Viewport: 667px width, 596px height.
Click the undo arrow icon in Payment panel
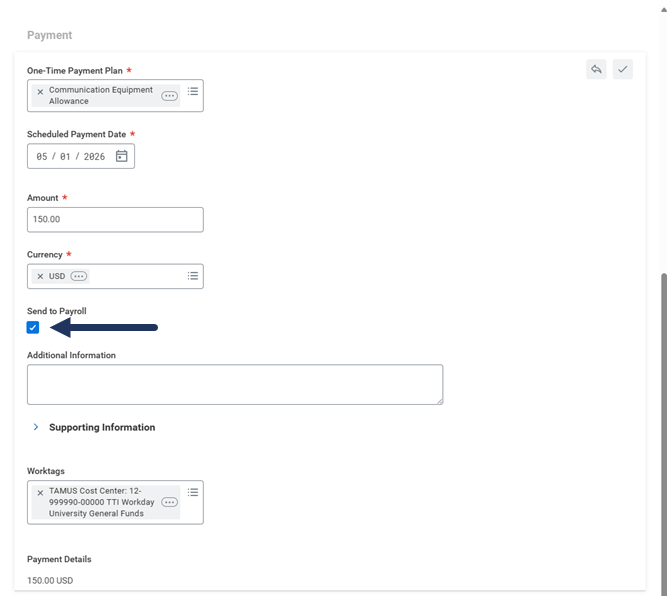point(596,69)
